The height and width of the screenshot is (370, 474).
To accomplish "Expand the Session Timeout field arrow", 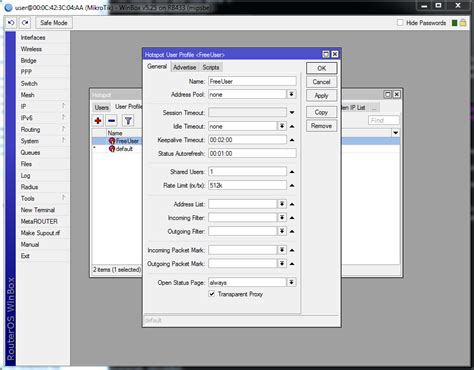I will pyautogui.click(x=292, y=113).
